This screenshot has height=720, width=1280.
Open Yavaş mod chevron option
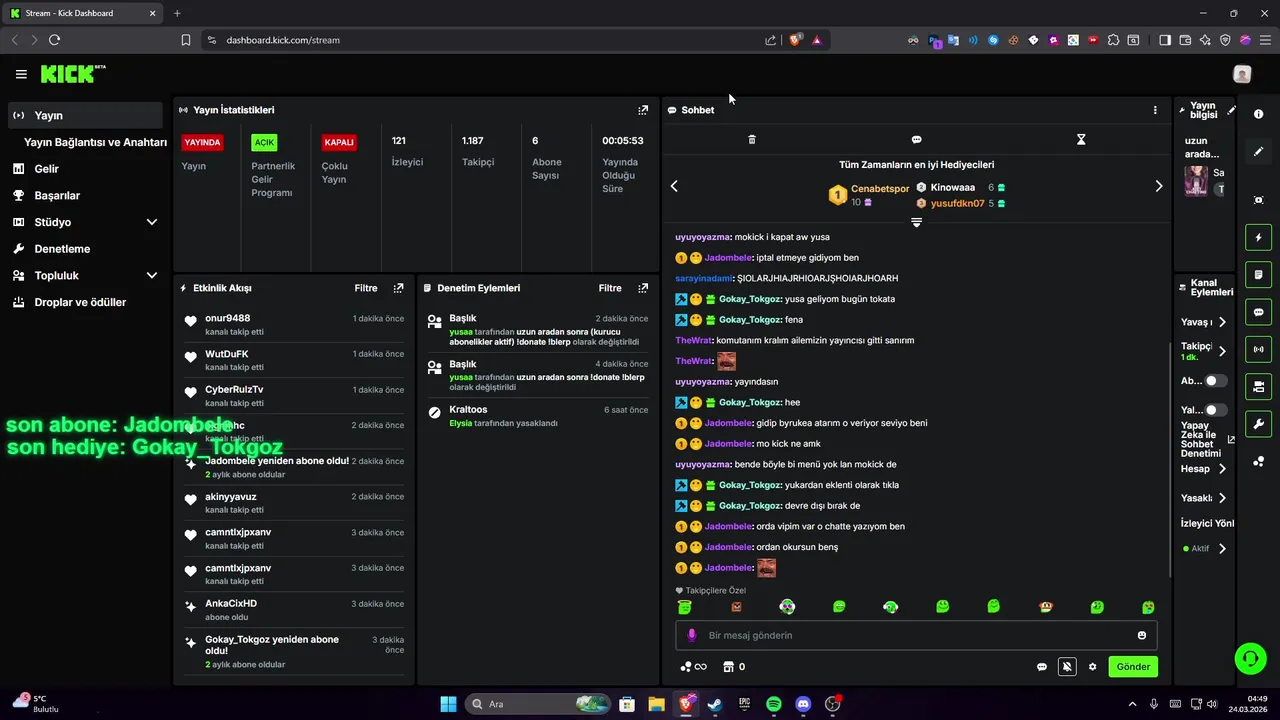1222,322
